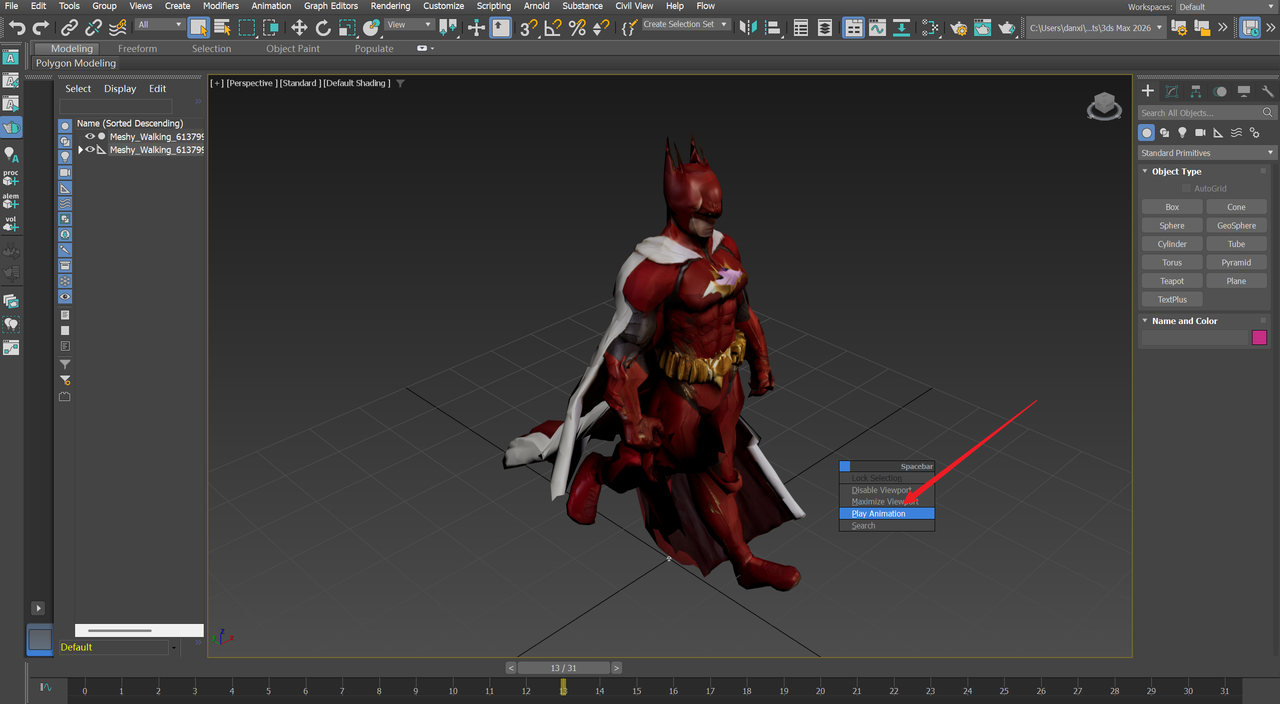Open Render Setup teapot icon
1280x704 pixels.
click(x=959, y=28)
